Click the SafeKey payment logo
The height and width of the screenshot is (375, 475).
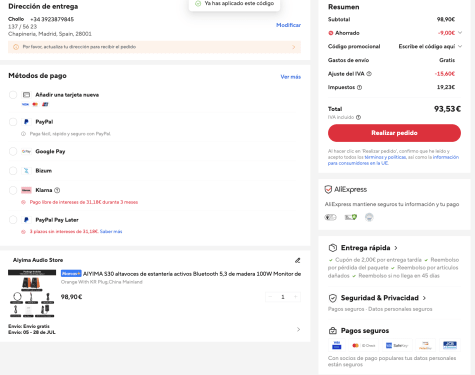pos(397,345)
